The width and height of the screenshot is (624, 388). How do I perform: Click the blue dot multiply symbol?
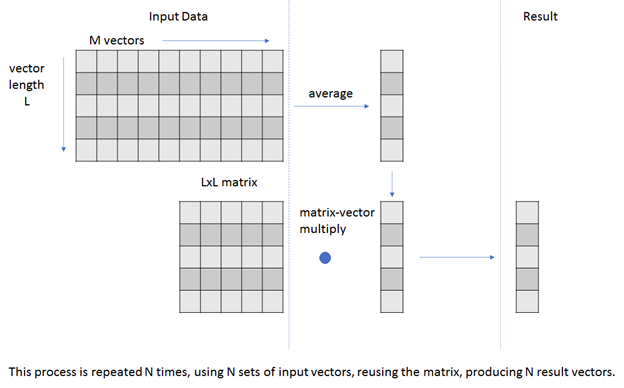coord(325,258)
